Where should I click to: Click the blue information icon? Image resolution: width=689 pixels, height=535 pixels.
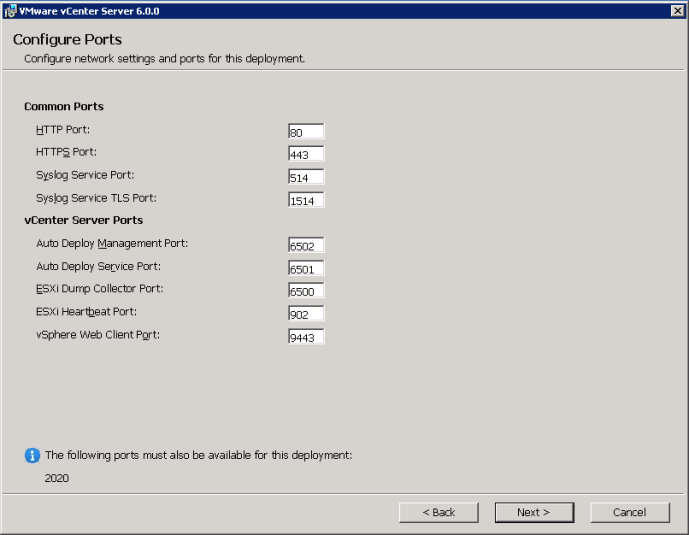click(32, 455)
